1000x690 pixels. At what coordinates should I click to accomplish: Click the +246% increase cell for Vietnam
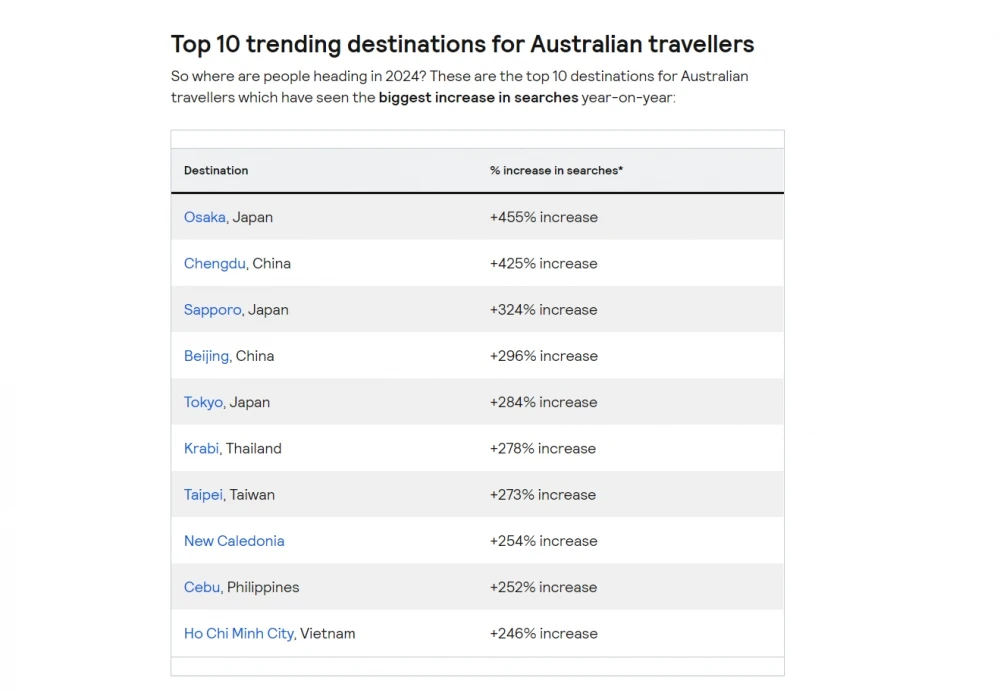(543, 633)
